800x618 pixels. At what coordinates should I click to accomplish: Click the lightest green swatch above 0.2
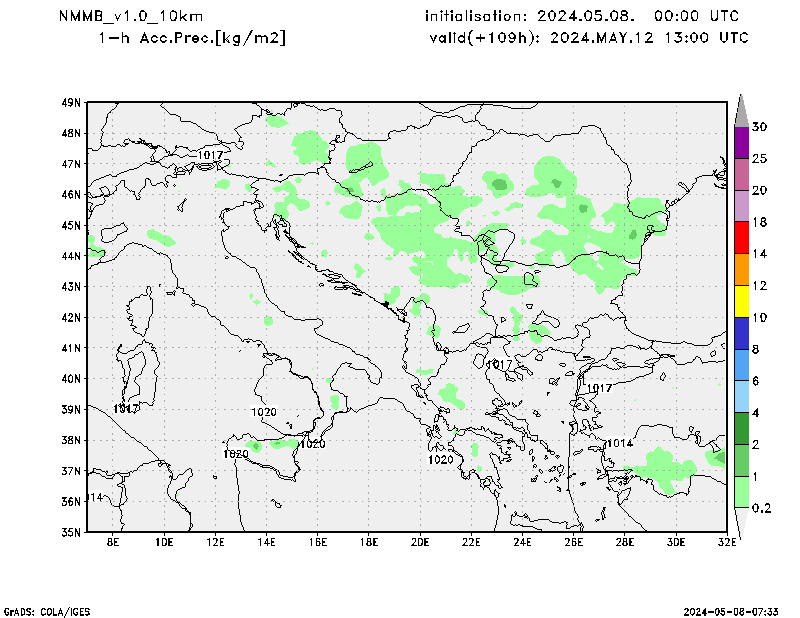(741, 491)
